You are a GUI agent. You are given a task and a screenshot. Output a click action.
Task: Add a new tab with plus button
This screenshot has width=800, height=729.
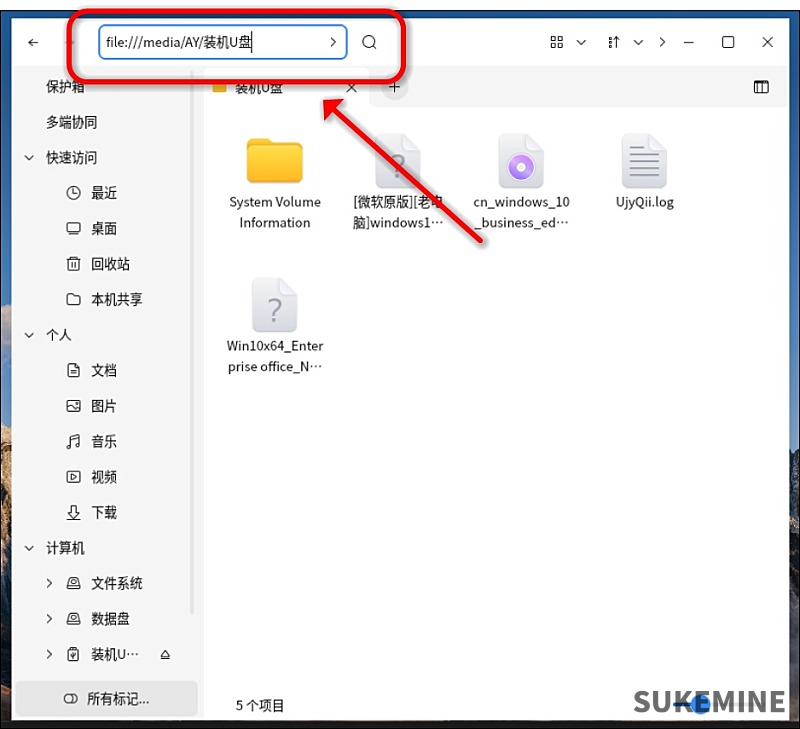pyautogui.click(x=394, y=87)
